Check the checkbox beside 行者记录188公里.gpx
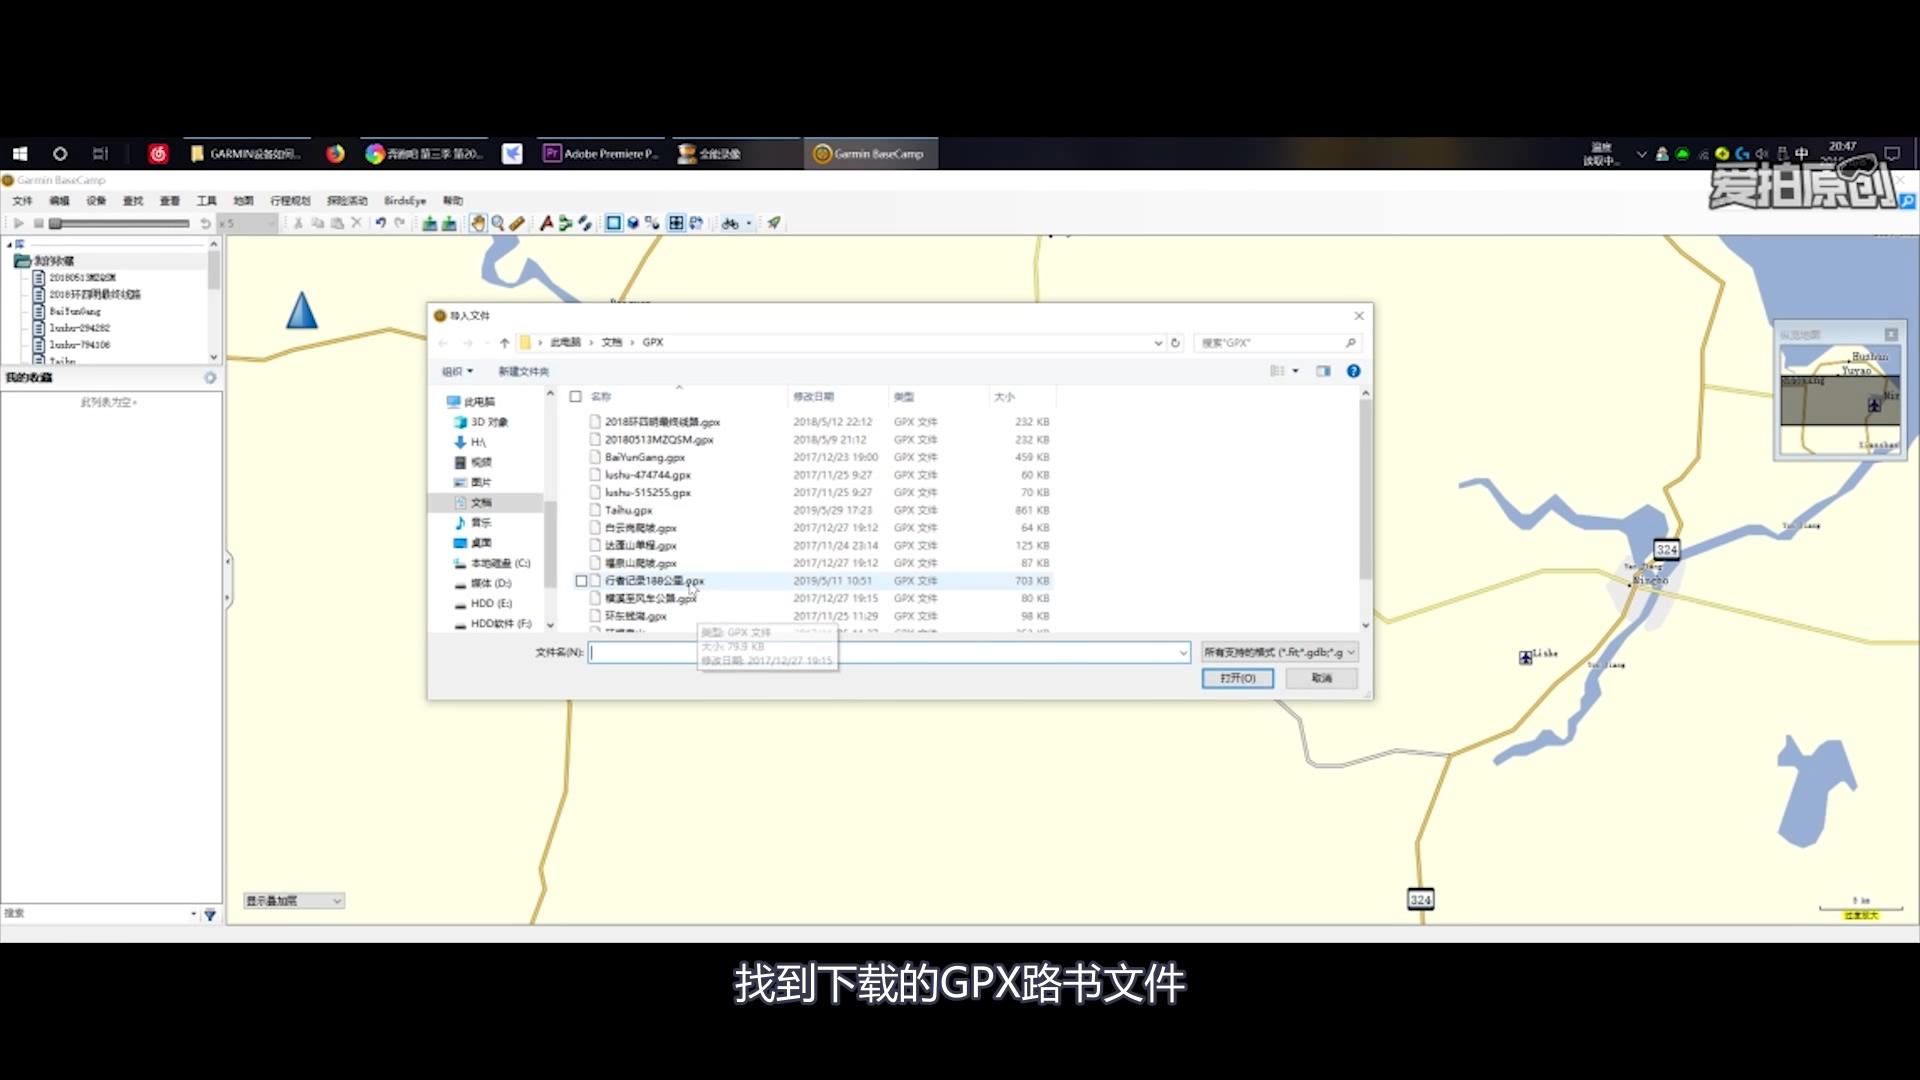This screenshot has height=1080, width=1920. [x=581, y=580]
